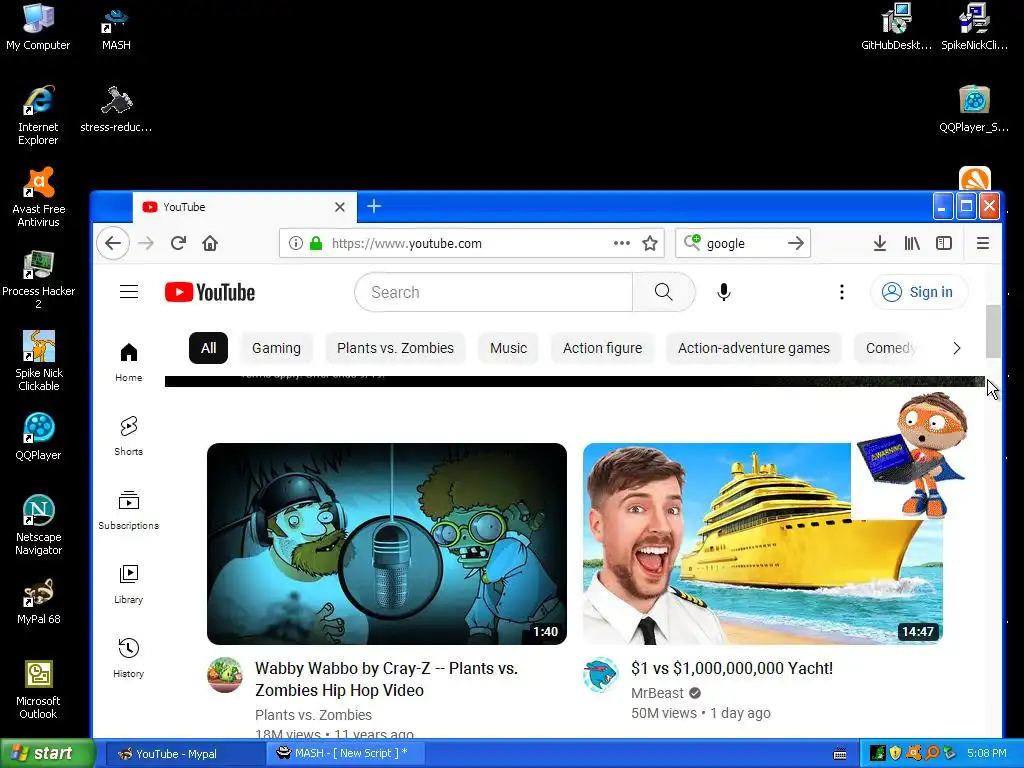This screenshot has width=1024, height=768.
Task: Click the YouTube logo
Action: 210,292
